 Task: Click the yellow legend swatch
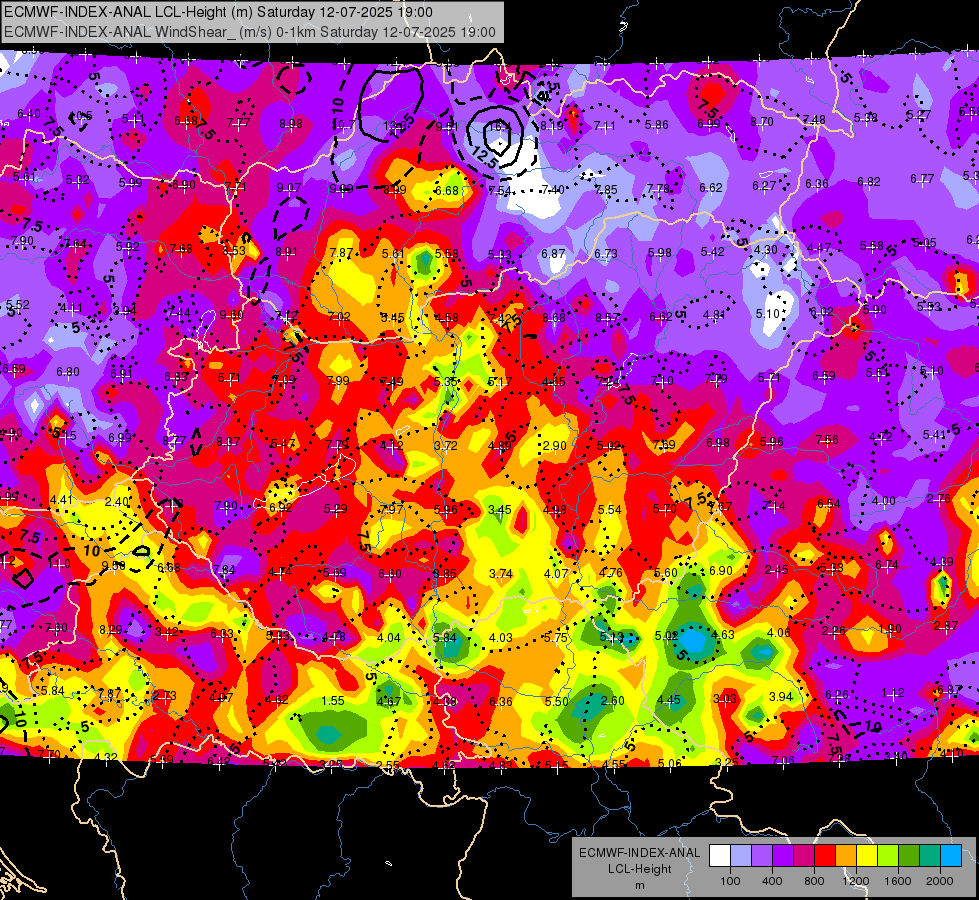(x=867, y=856)
